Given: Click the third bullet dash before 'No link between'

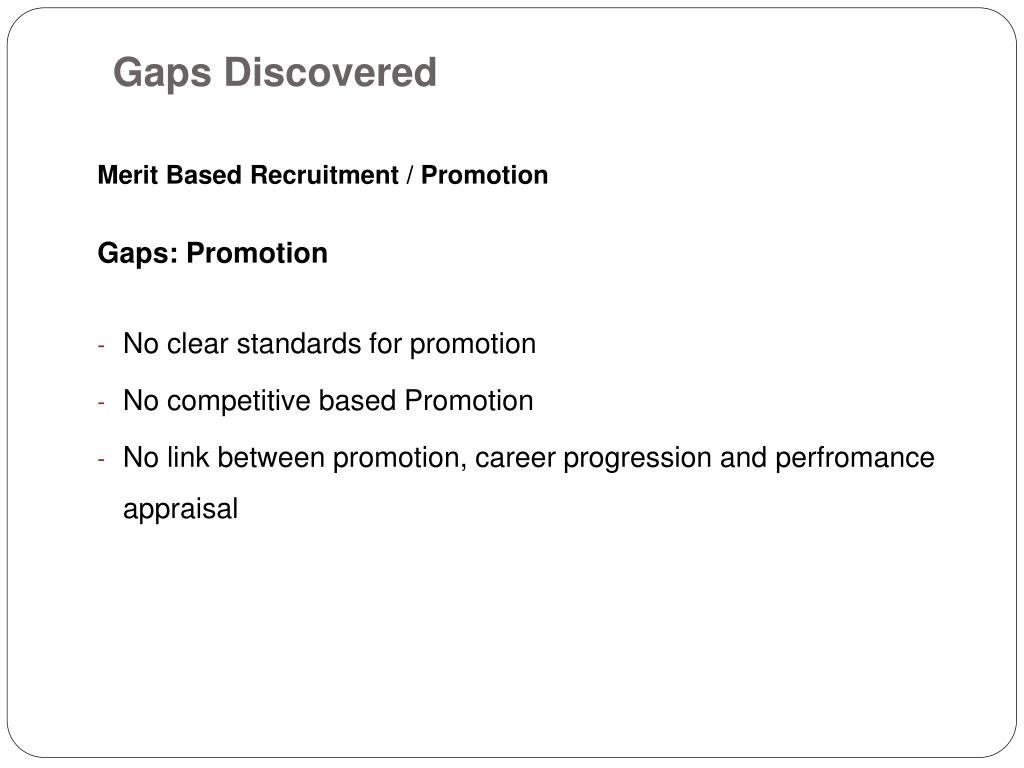Looking at the screenshot, I should click(x=101, y=459).
